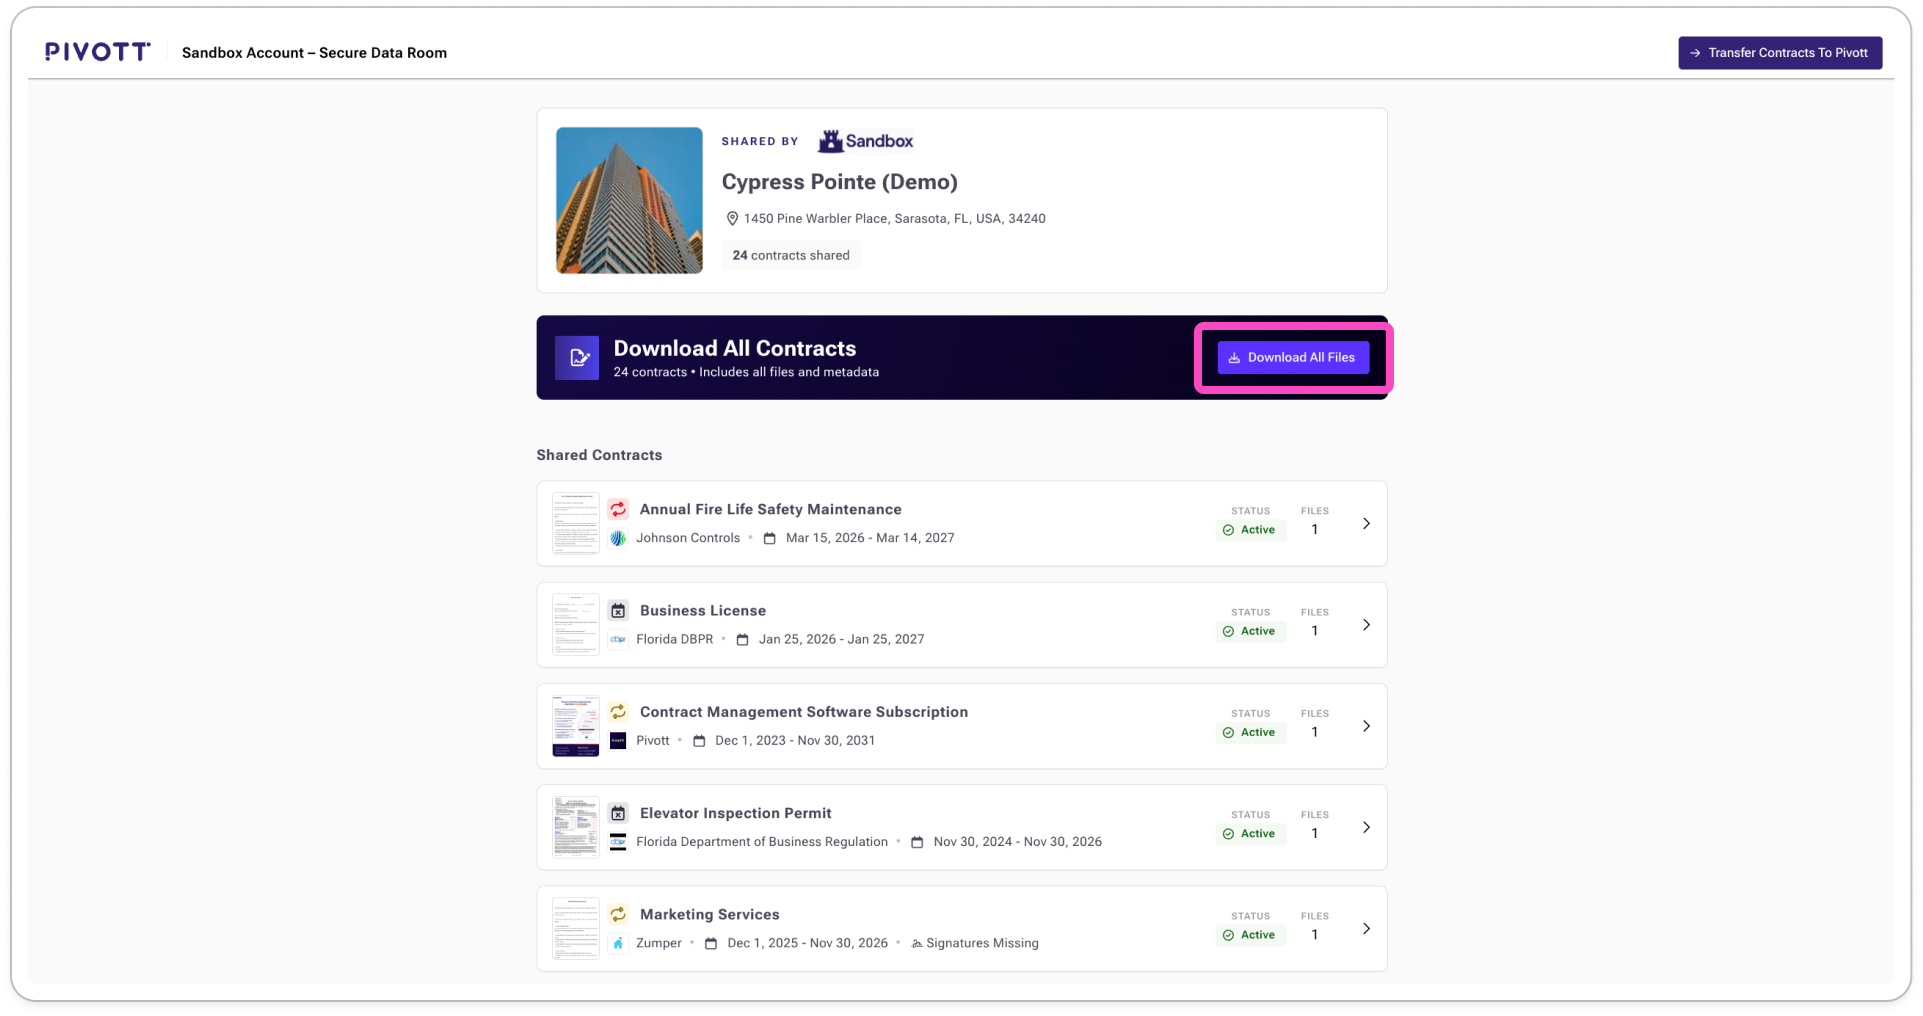Open the Elevator Inspection Permit title

(x=736, y=813)
